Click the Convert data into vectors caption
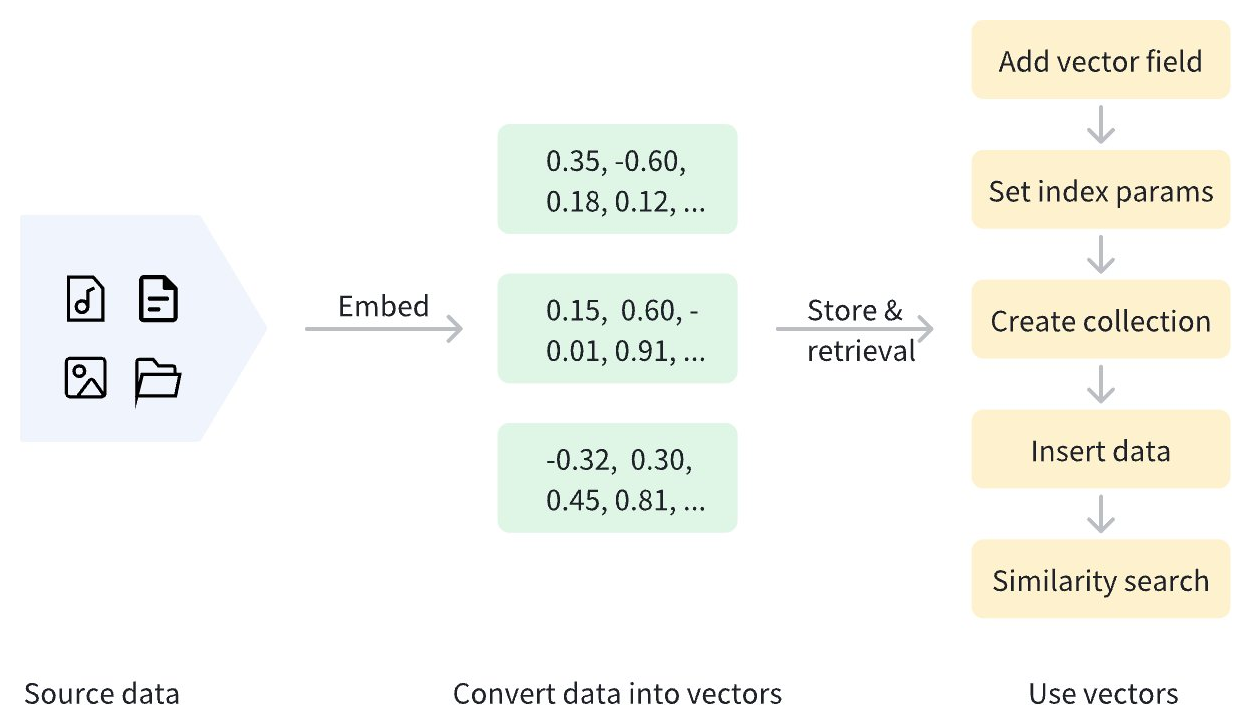1252x725 pixels. point(617,694)
